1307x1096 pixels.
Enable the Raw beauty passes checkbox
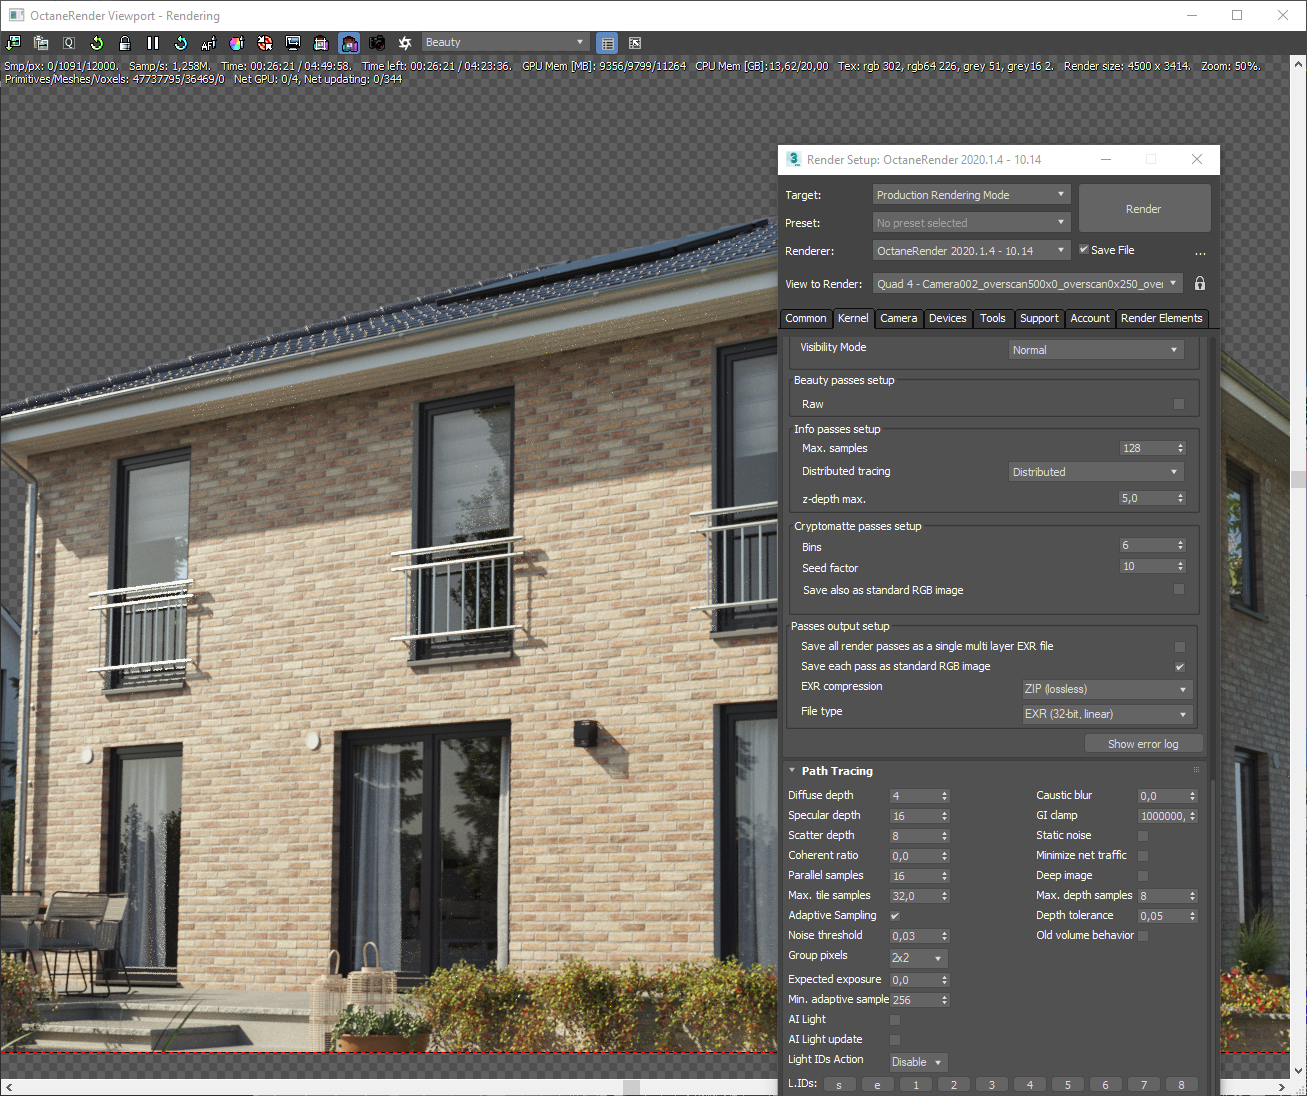[x=1179, y=404]
